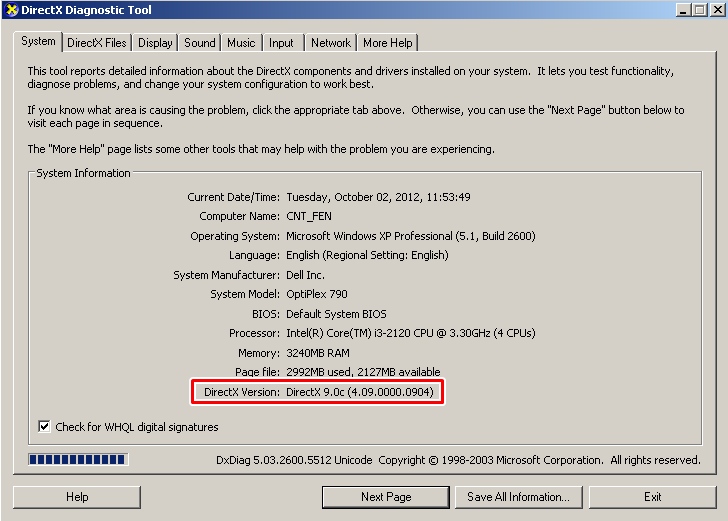Screen dimensions: 728x521
Task: Minimize the DirectX Diagnostic Tool window
Action: (x=682, y=10)
